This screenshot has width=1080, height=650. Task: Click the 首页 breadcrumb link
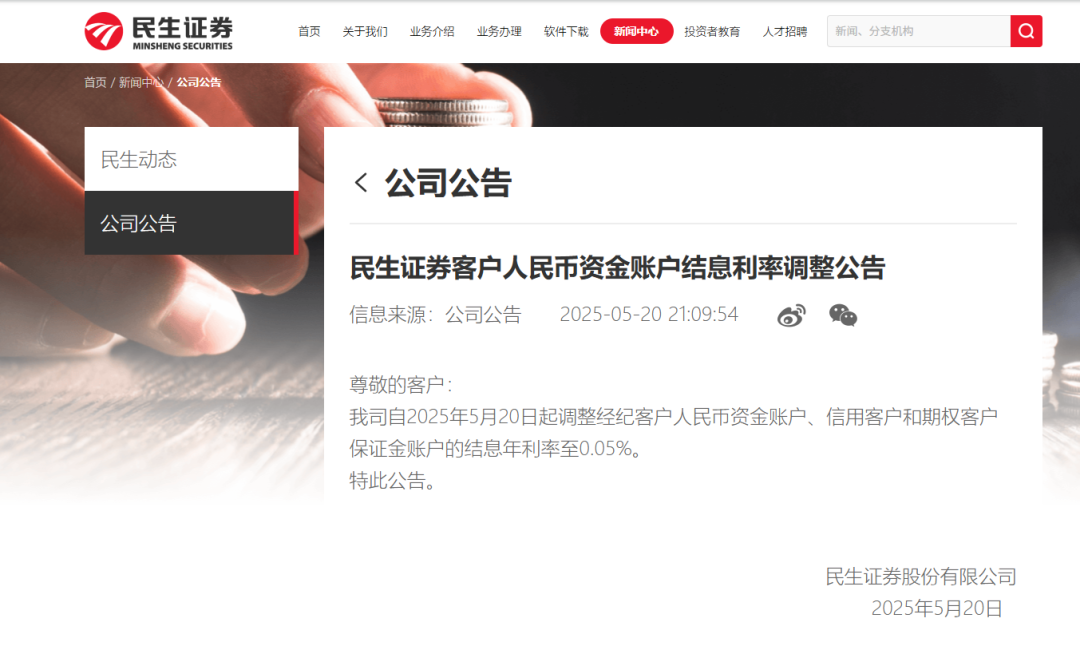pyautogui.click(x=95, y=83)
